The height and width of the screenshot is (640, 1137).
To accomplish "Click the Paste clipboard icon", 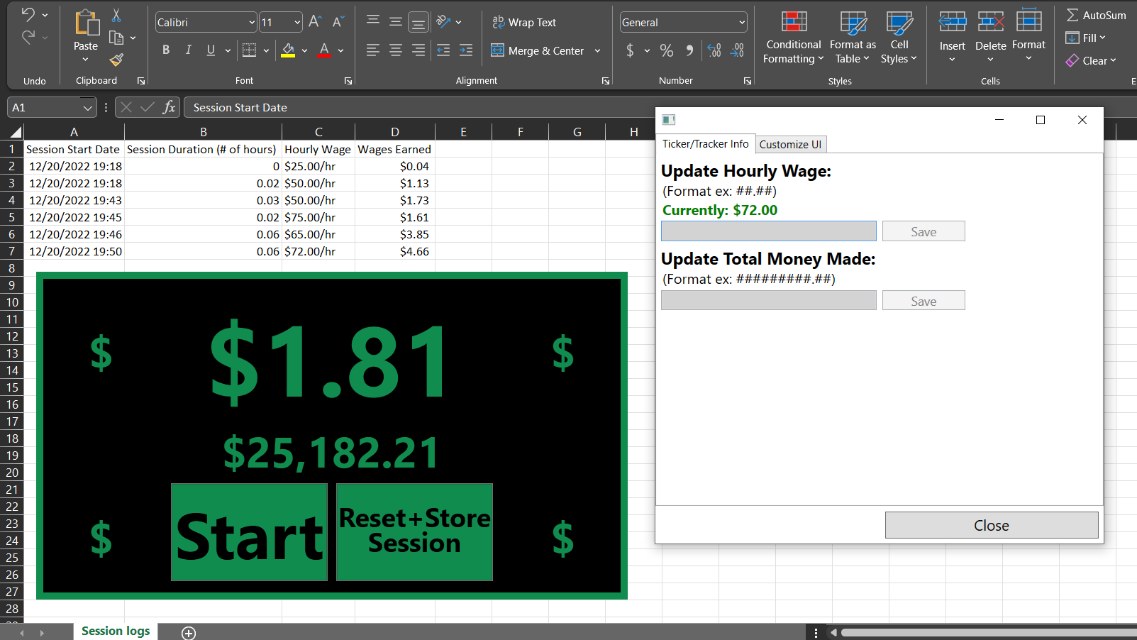I will 86,23.
